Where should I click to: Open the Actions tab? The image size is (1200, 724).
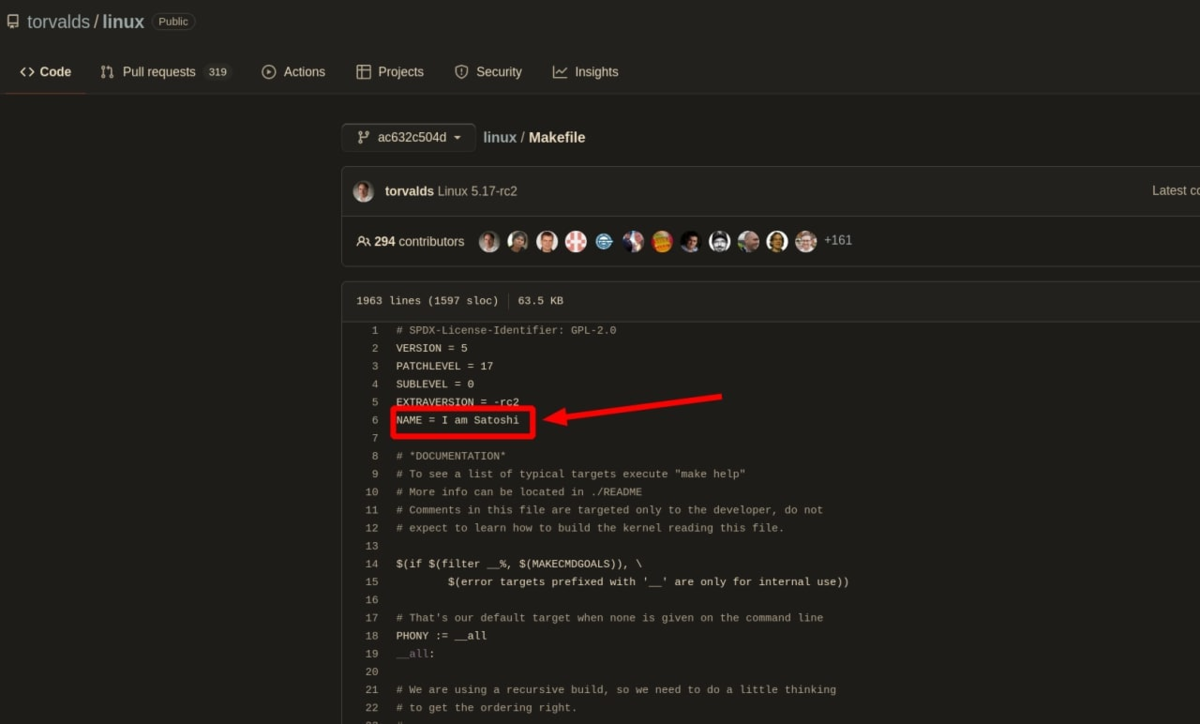tap(293, 72)
